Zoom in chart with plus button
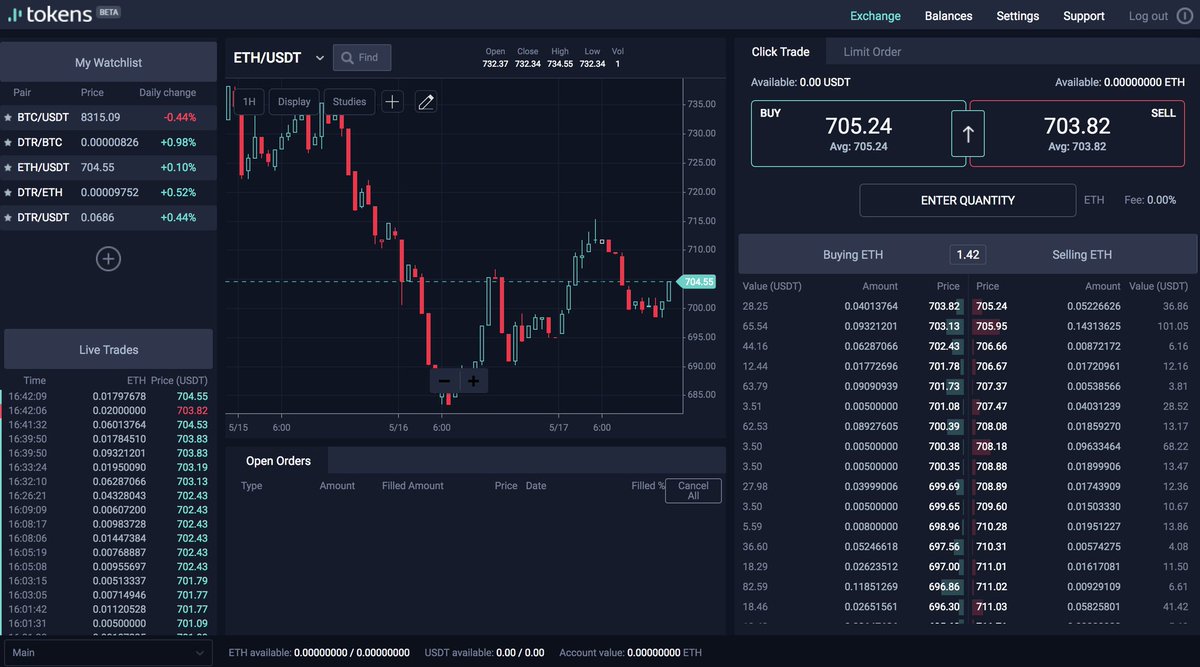 474,381
